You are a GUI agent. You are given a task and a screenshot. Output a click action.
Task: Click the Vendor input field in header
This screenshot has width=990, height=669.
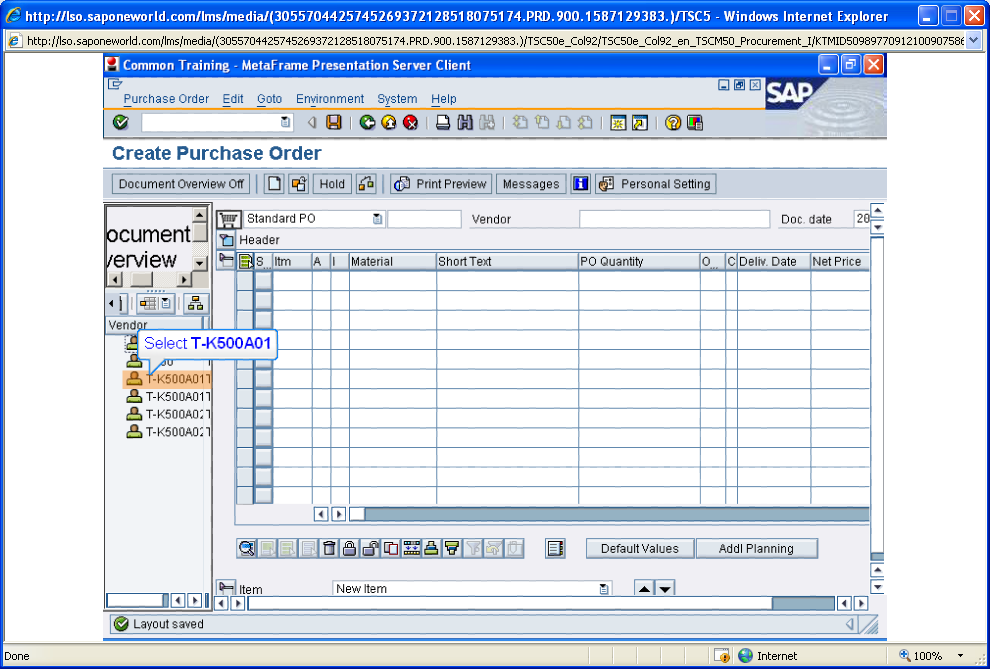click(x=674, y=219)
